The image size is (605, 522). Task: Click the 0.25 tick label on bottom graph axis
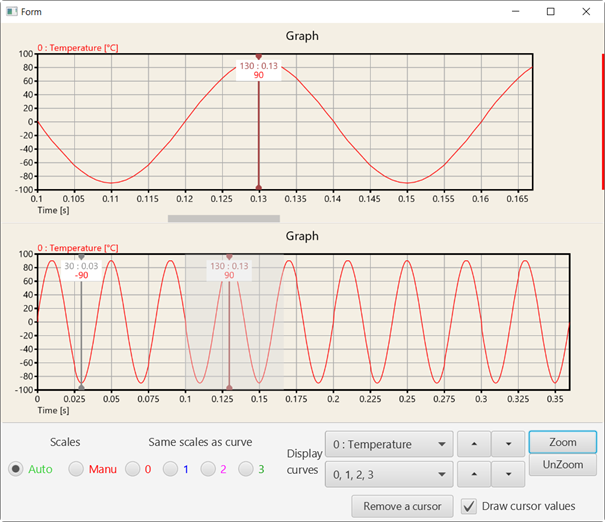[407, 399]
